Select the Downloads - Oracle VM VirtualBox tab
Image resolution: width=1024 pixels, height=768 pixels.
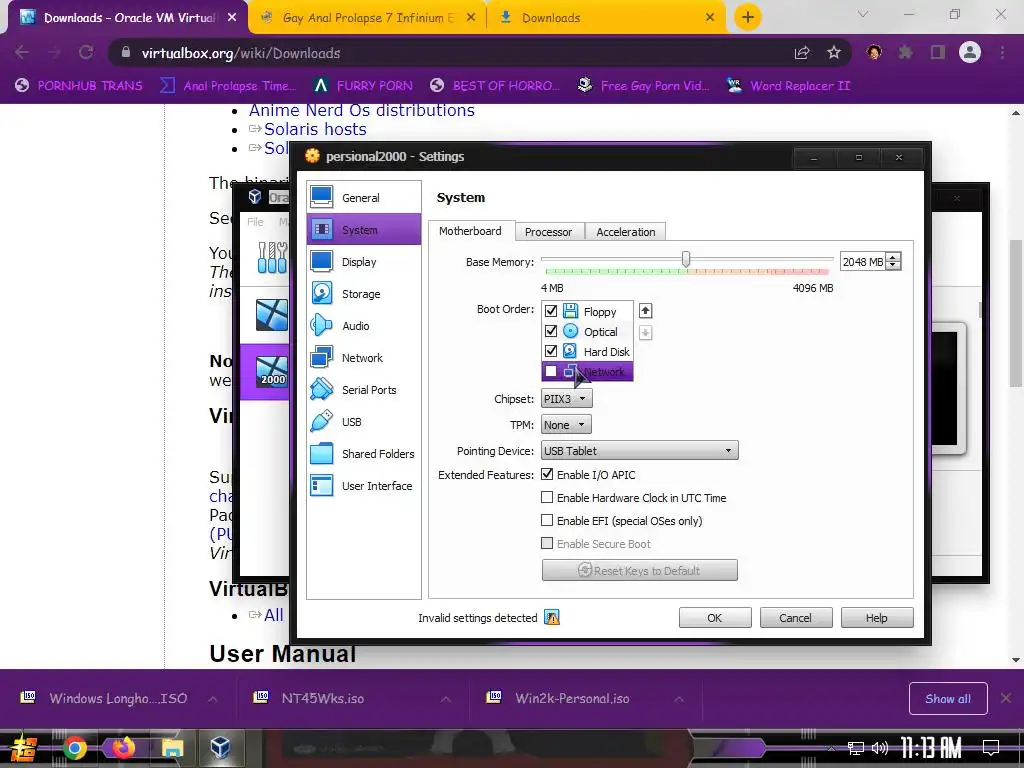click(128, 18)
